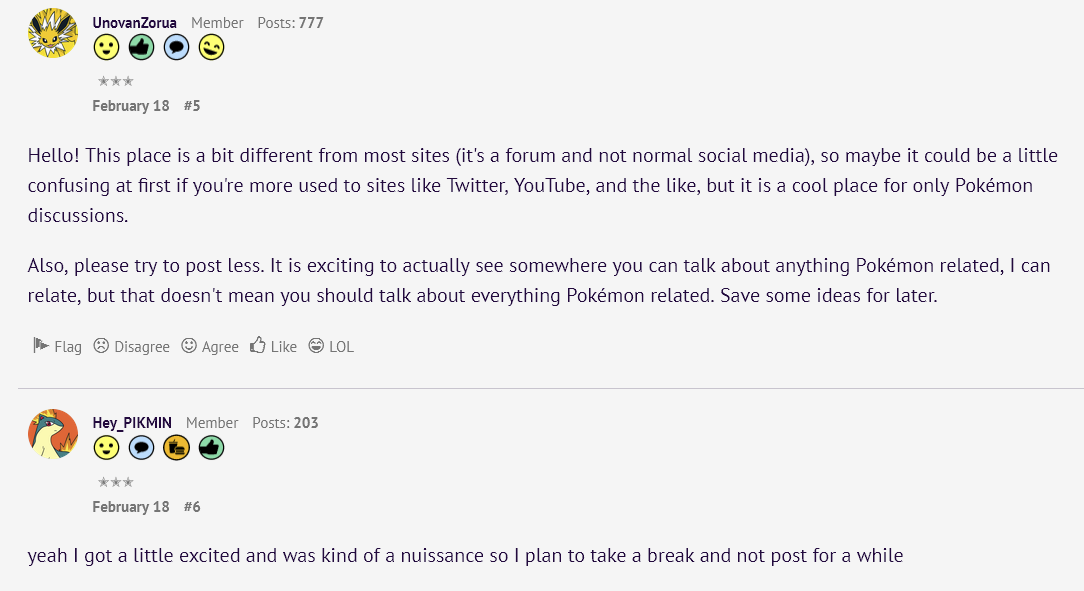This screenshot has height=591, width=1084.
Task: Click Hey_PIKMIN's green thumbs-up badge
Action: click(212, 448)
